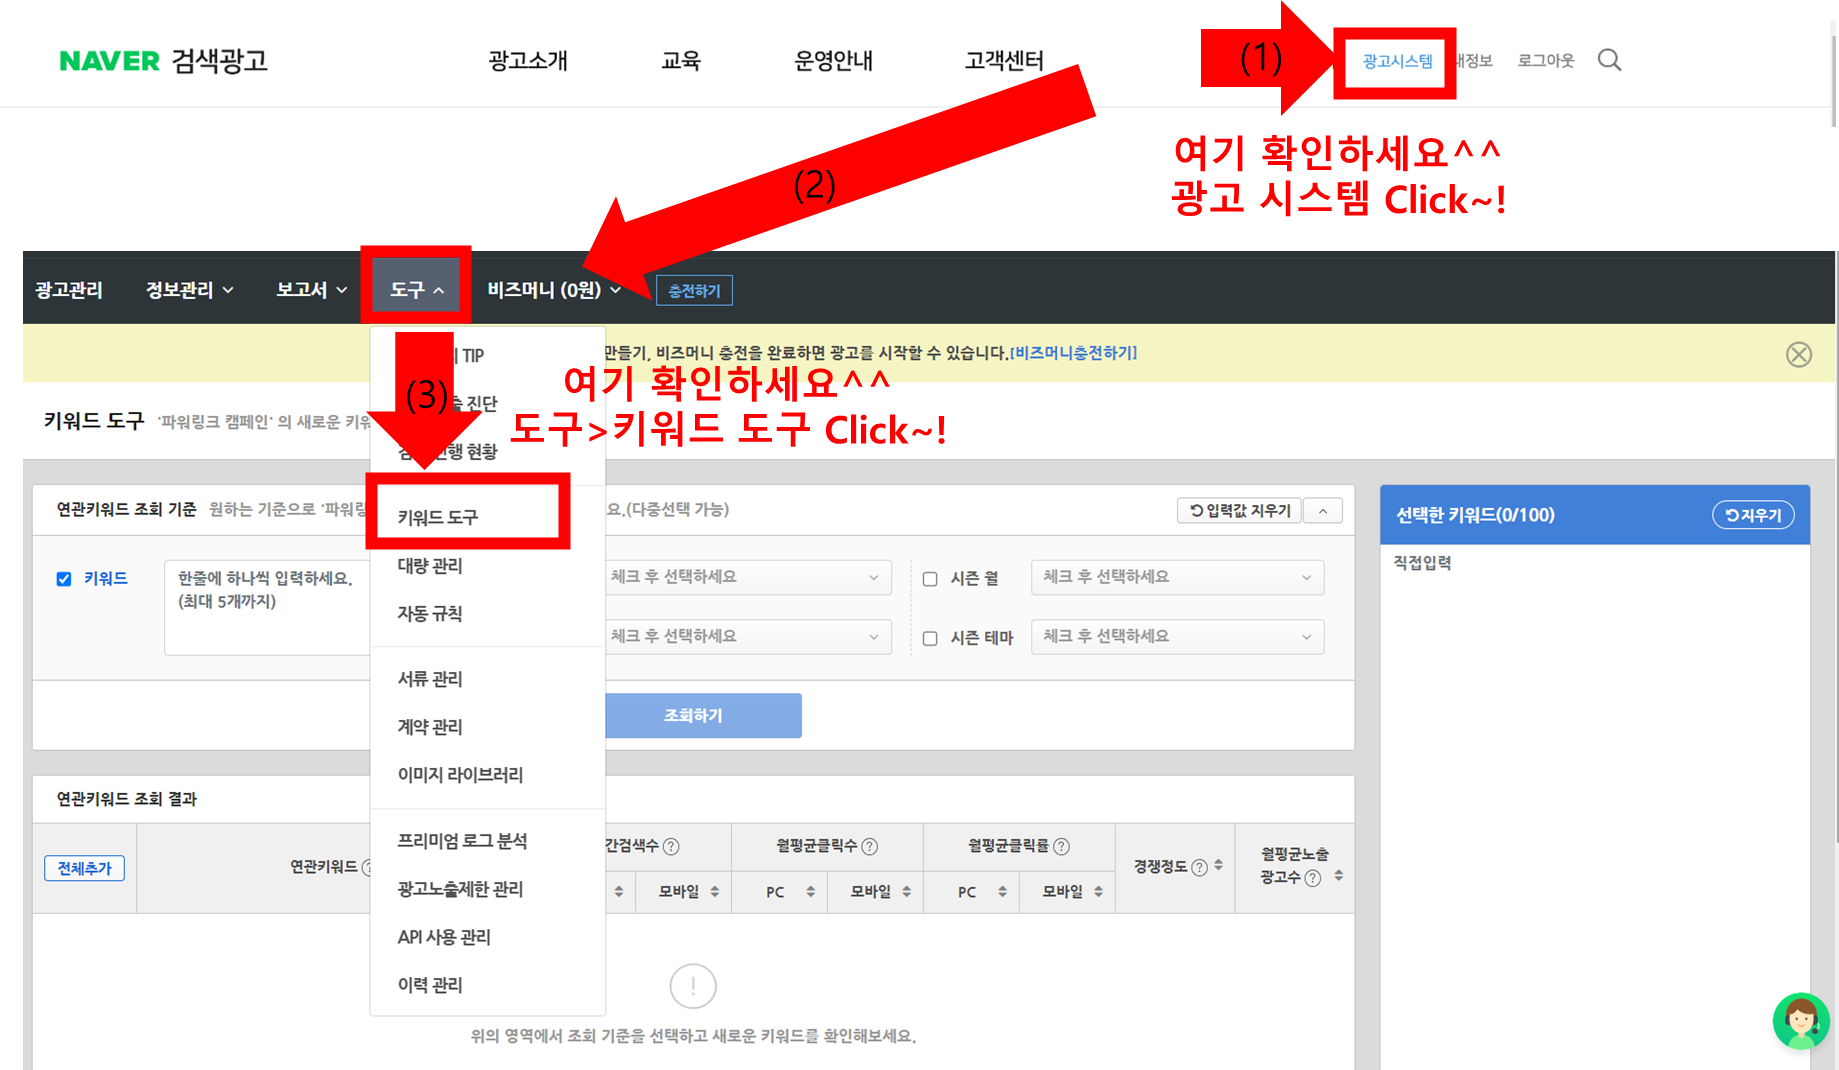Screen dimensions: 1839x1070
Task: Open the 비즈머니충전하기 link
Action: pos(1073,353)
